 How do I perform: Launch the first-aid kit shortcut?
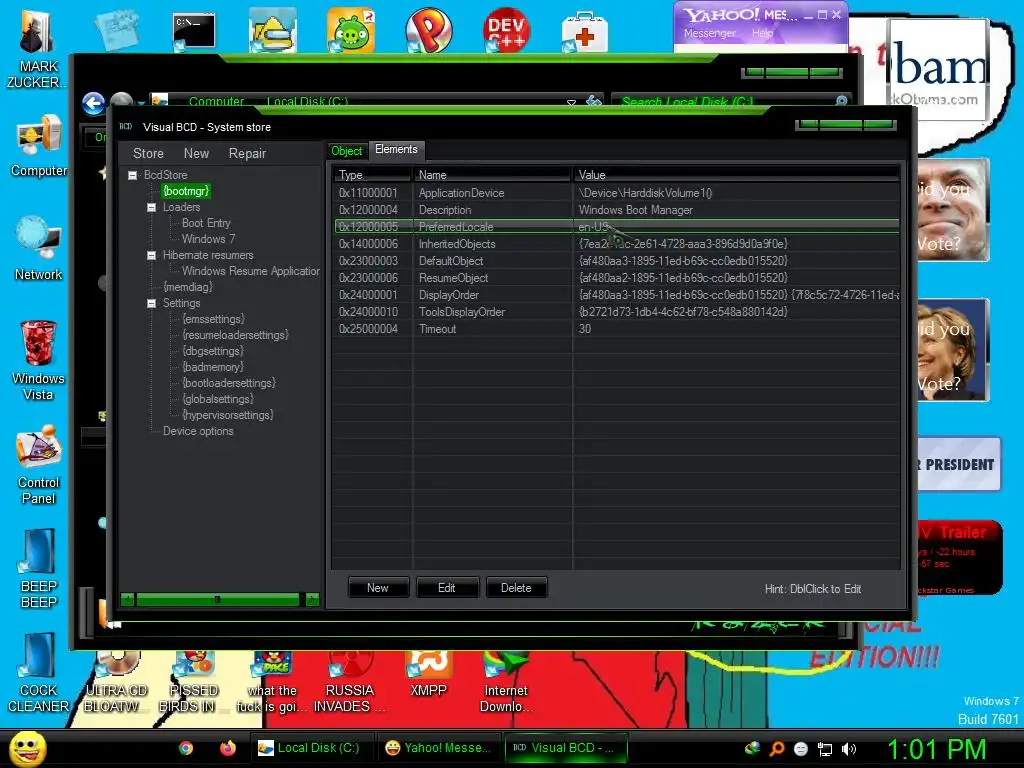[584, 31]
